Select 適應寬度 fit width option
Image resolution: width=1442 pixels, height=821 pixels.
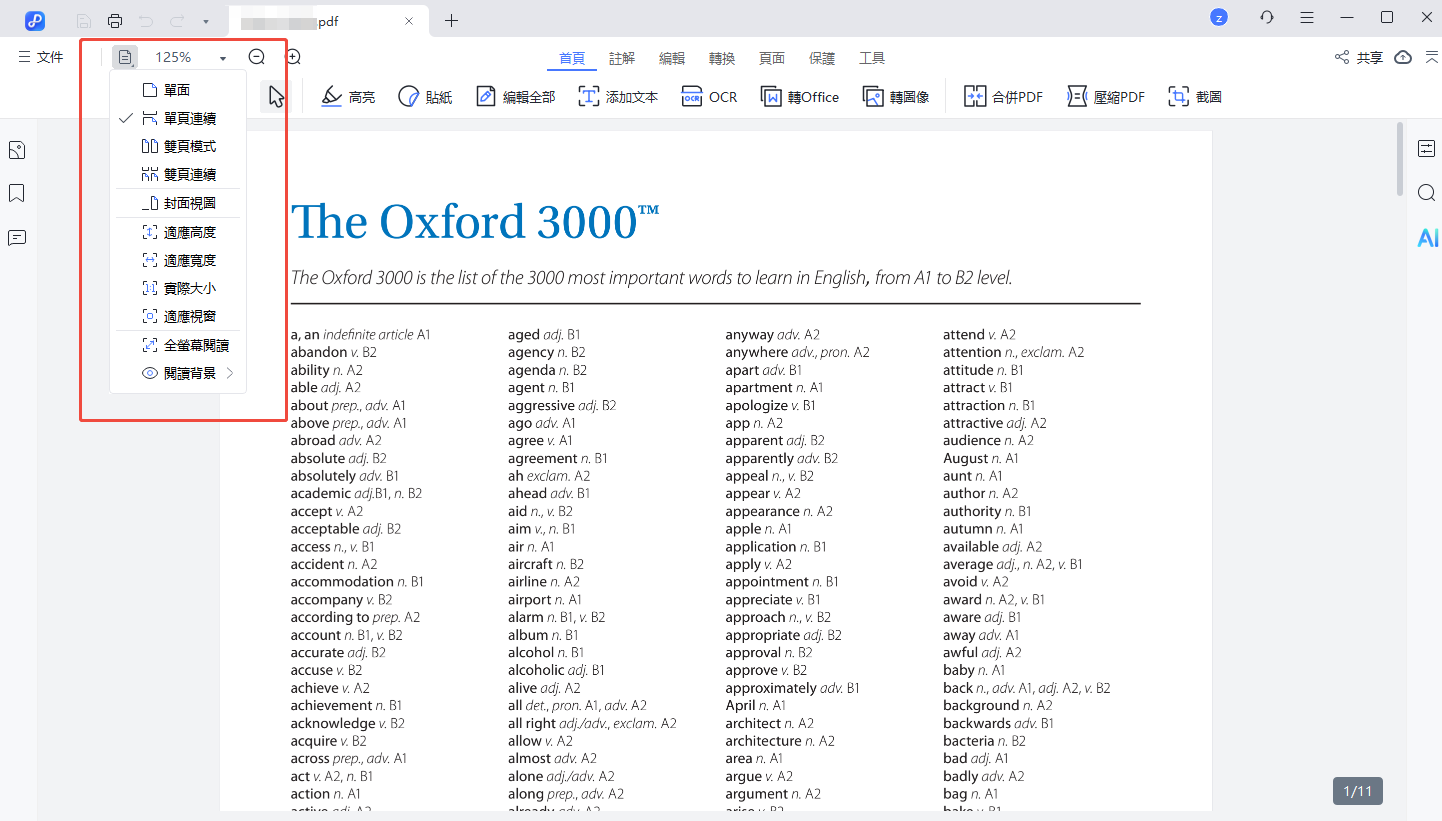(178, 260)
